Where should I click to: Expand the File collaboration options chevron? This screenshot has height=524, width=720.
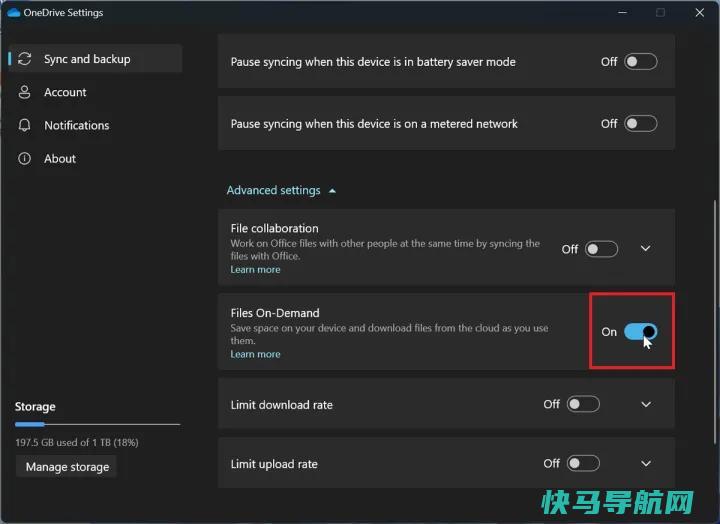click(646, 248)
